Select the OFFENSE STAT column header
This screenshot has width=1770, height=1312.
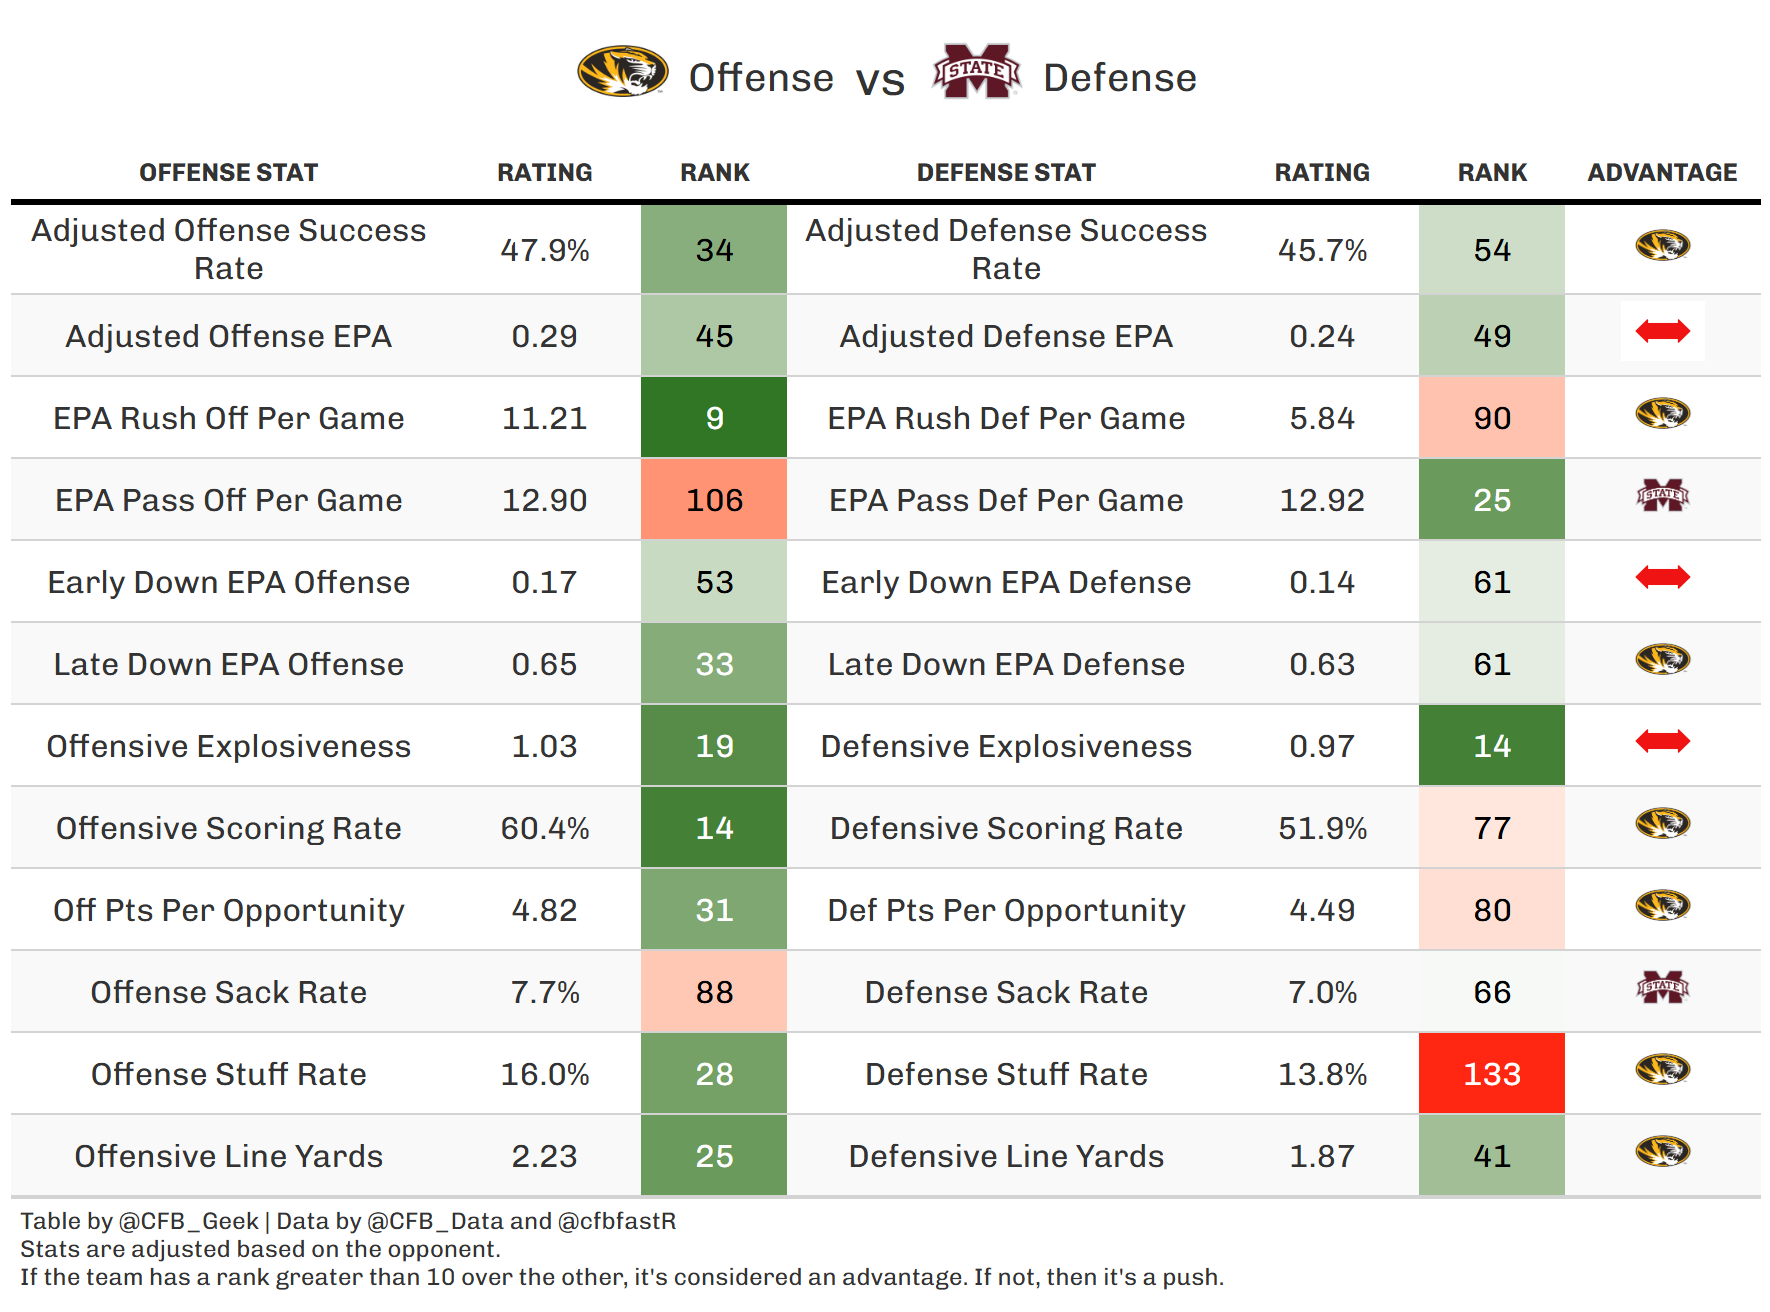[228, 173]
